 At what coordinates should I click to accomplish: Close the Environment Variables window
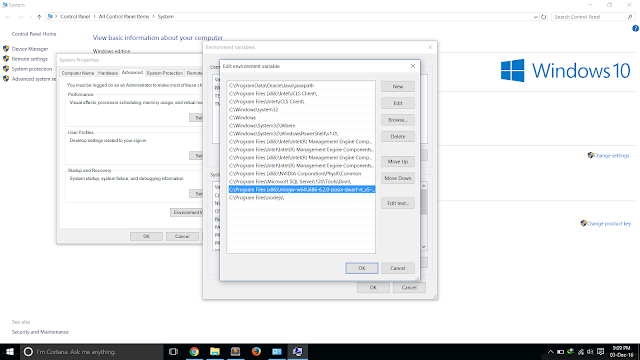430,47
